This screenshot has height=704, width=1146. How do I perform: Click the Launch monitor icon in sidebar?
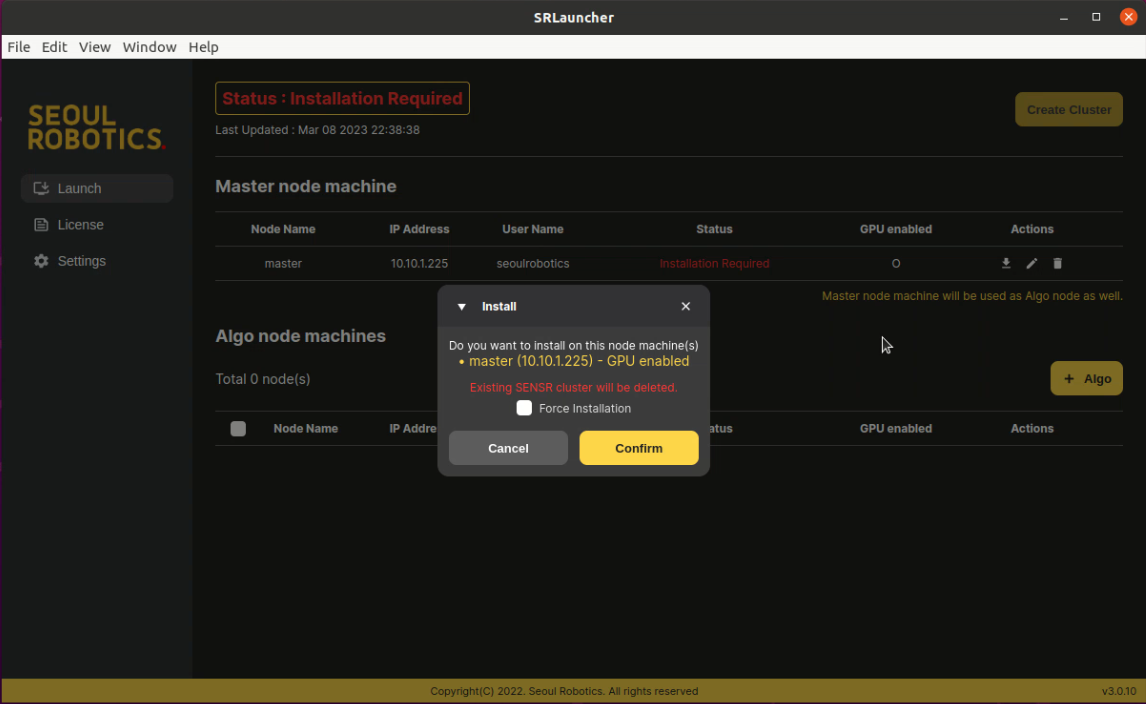(x=41, y=188)
